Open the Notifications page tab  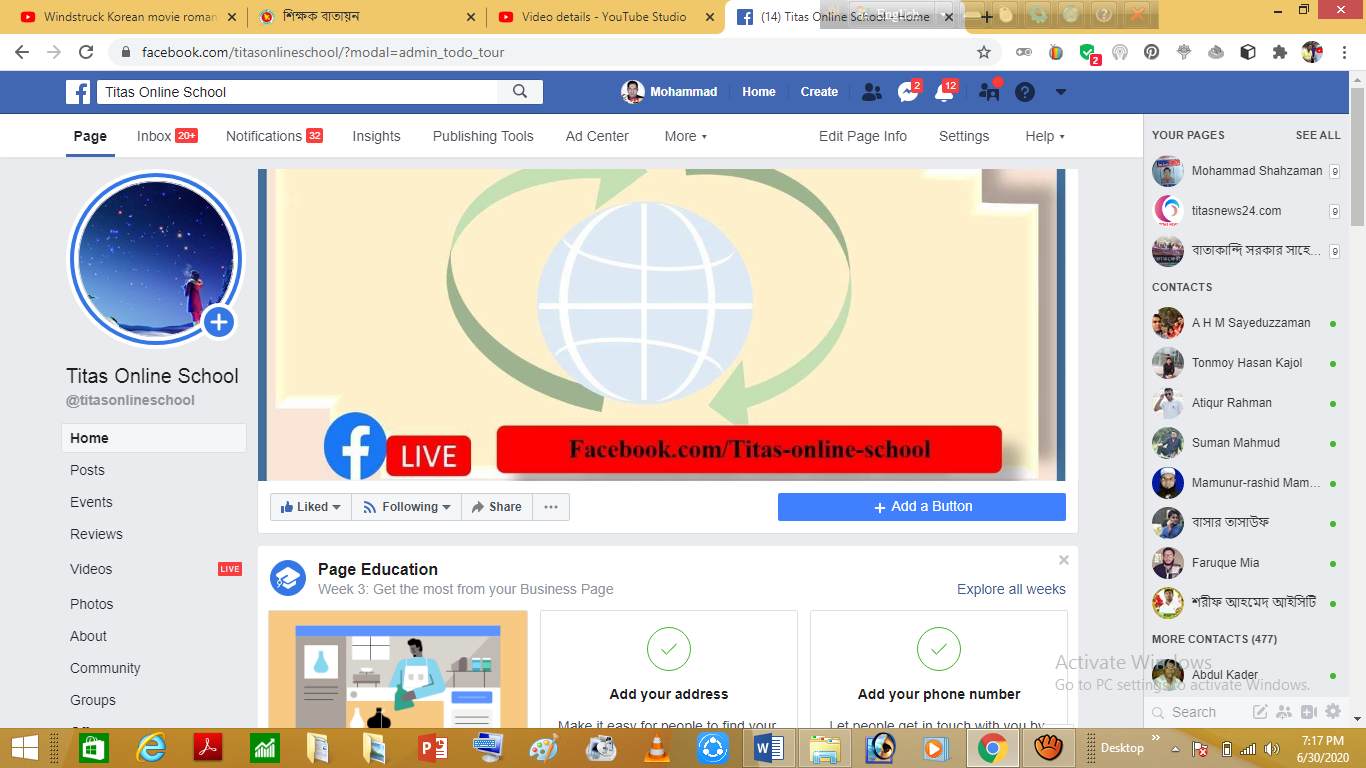pos(274,136)
